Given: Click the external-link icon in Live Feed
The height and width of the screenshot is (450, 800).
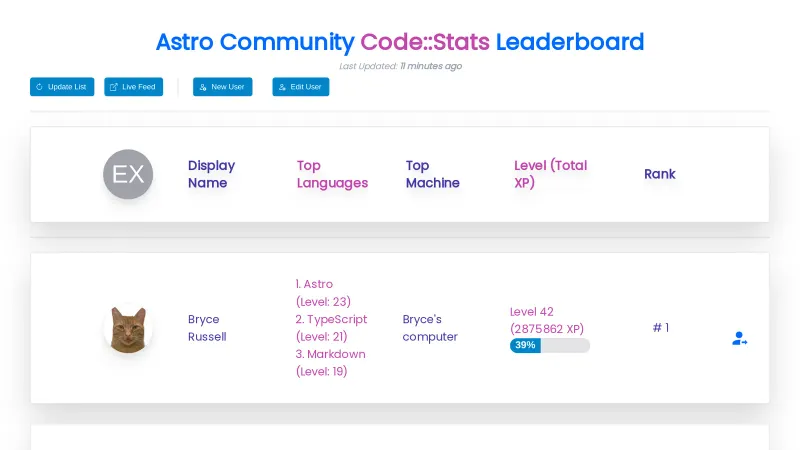Looking at the screenshot, I should click(114, 87).
